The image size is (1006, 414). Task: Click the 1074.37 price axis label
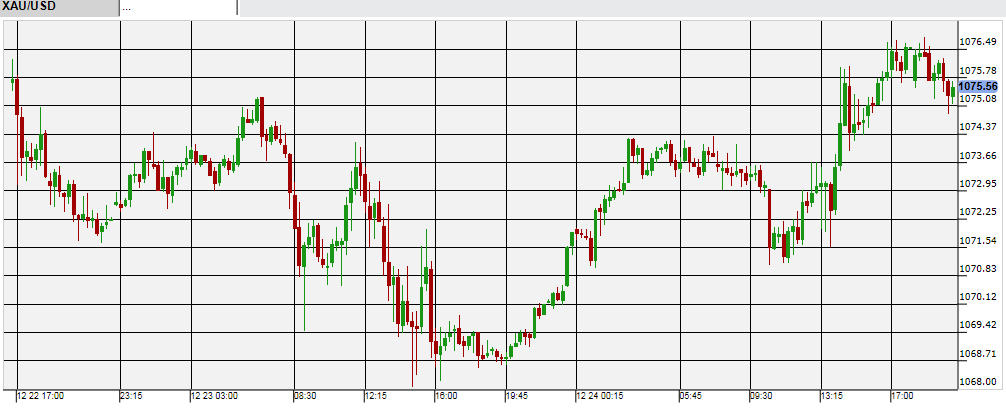[975, 127]
